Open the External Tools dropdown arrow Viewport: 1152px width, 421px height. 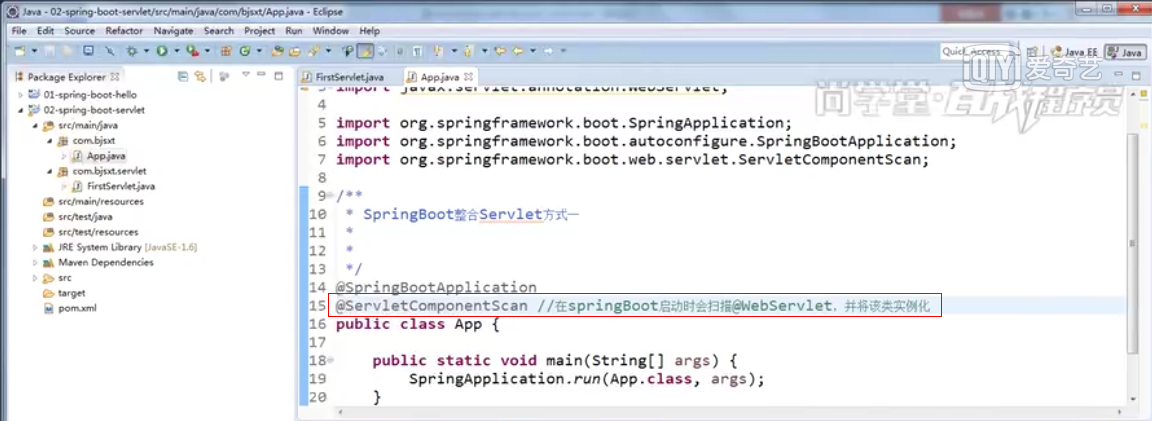(x=207, y=51)
